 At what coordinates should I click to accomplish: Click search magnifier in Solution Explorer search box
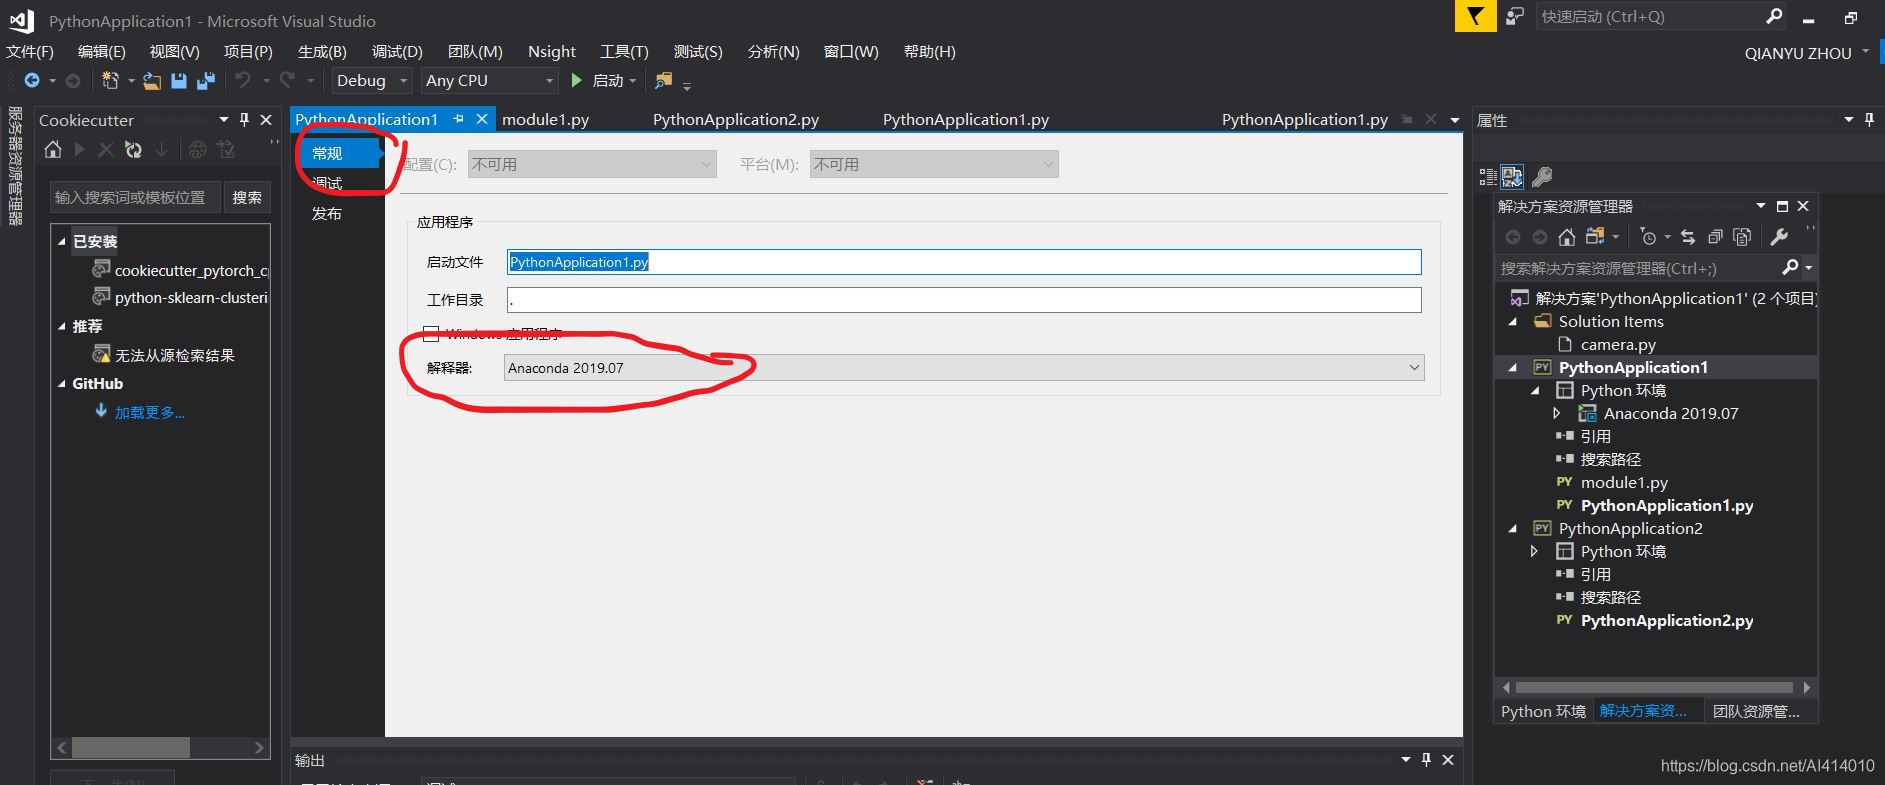(x=1791, y=267)
